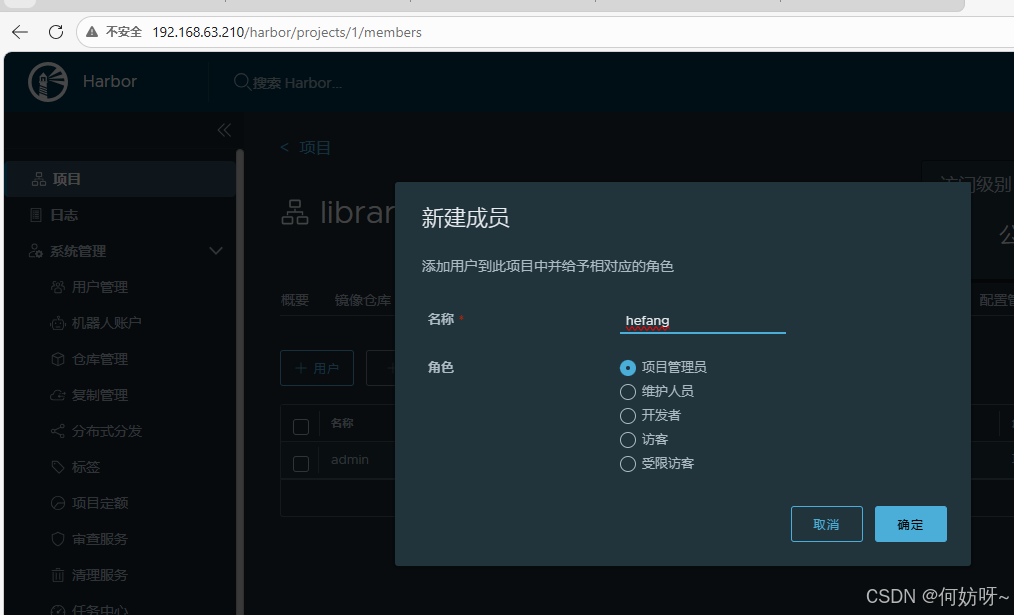Open 项目 in the sidebar
This screenshot has width=1014, height=615.
[120, 179]
